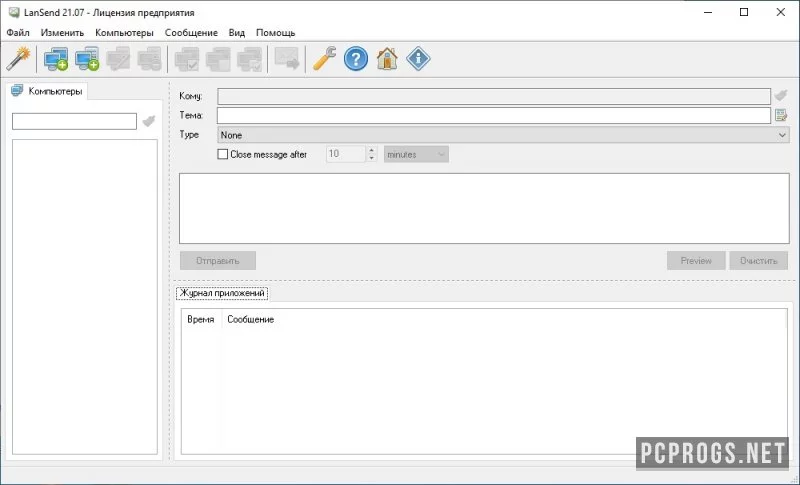
Task: Click the close-after number field showing 10
Action: pyautogui.click(x=346, y=154)
